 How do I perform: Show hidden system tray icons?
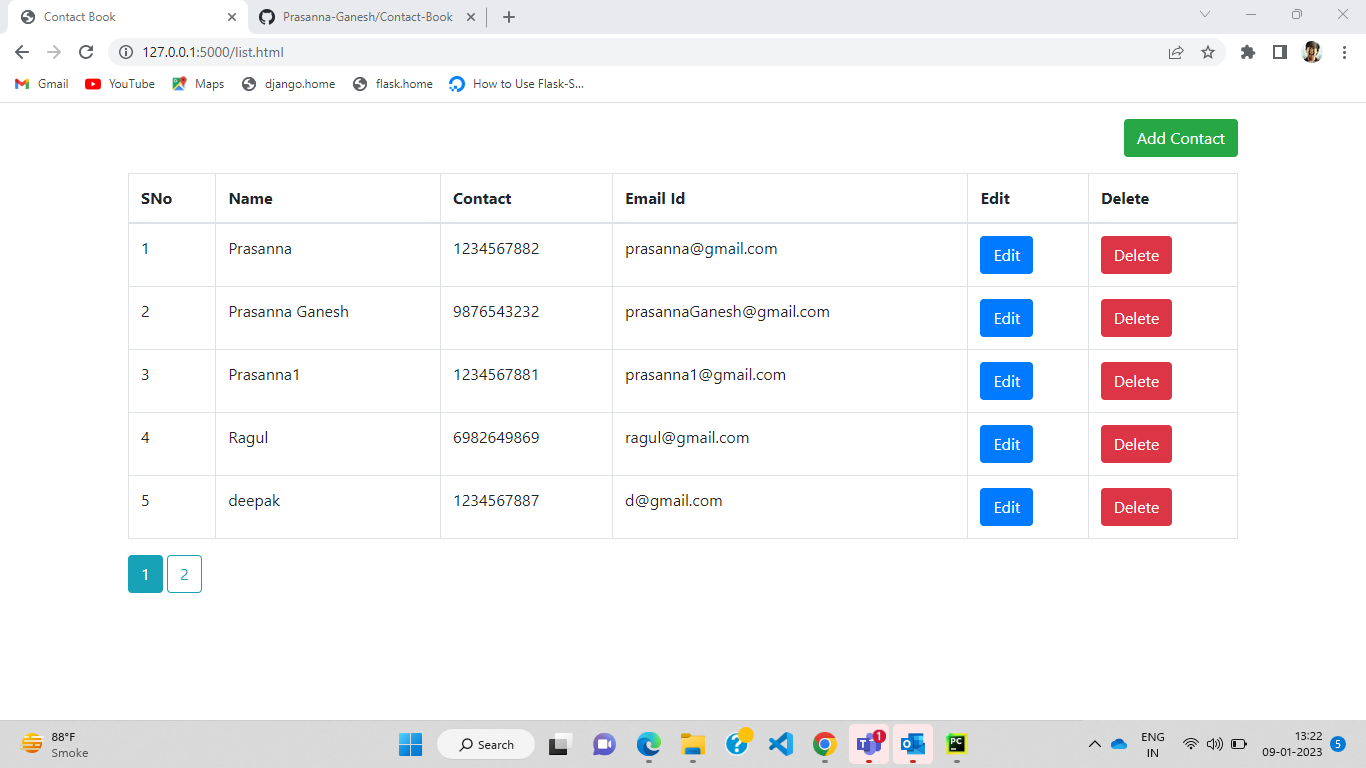[1095, 744]
